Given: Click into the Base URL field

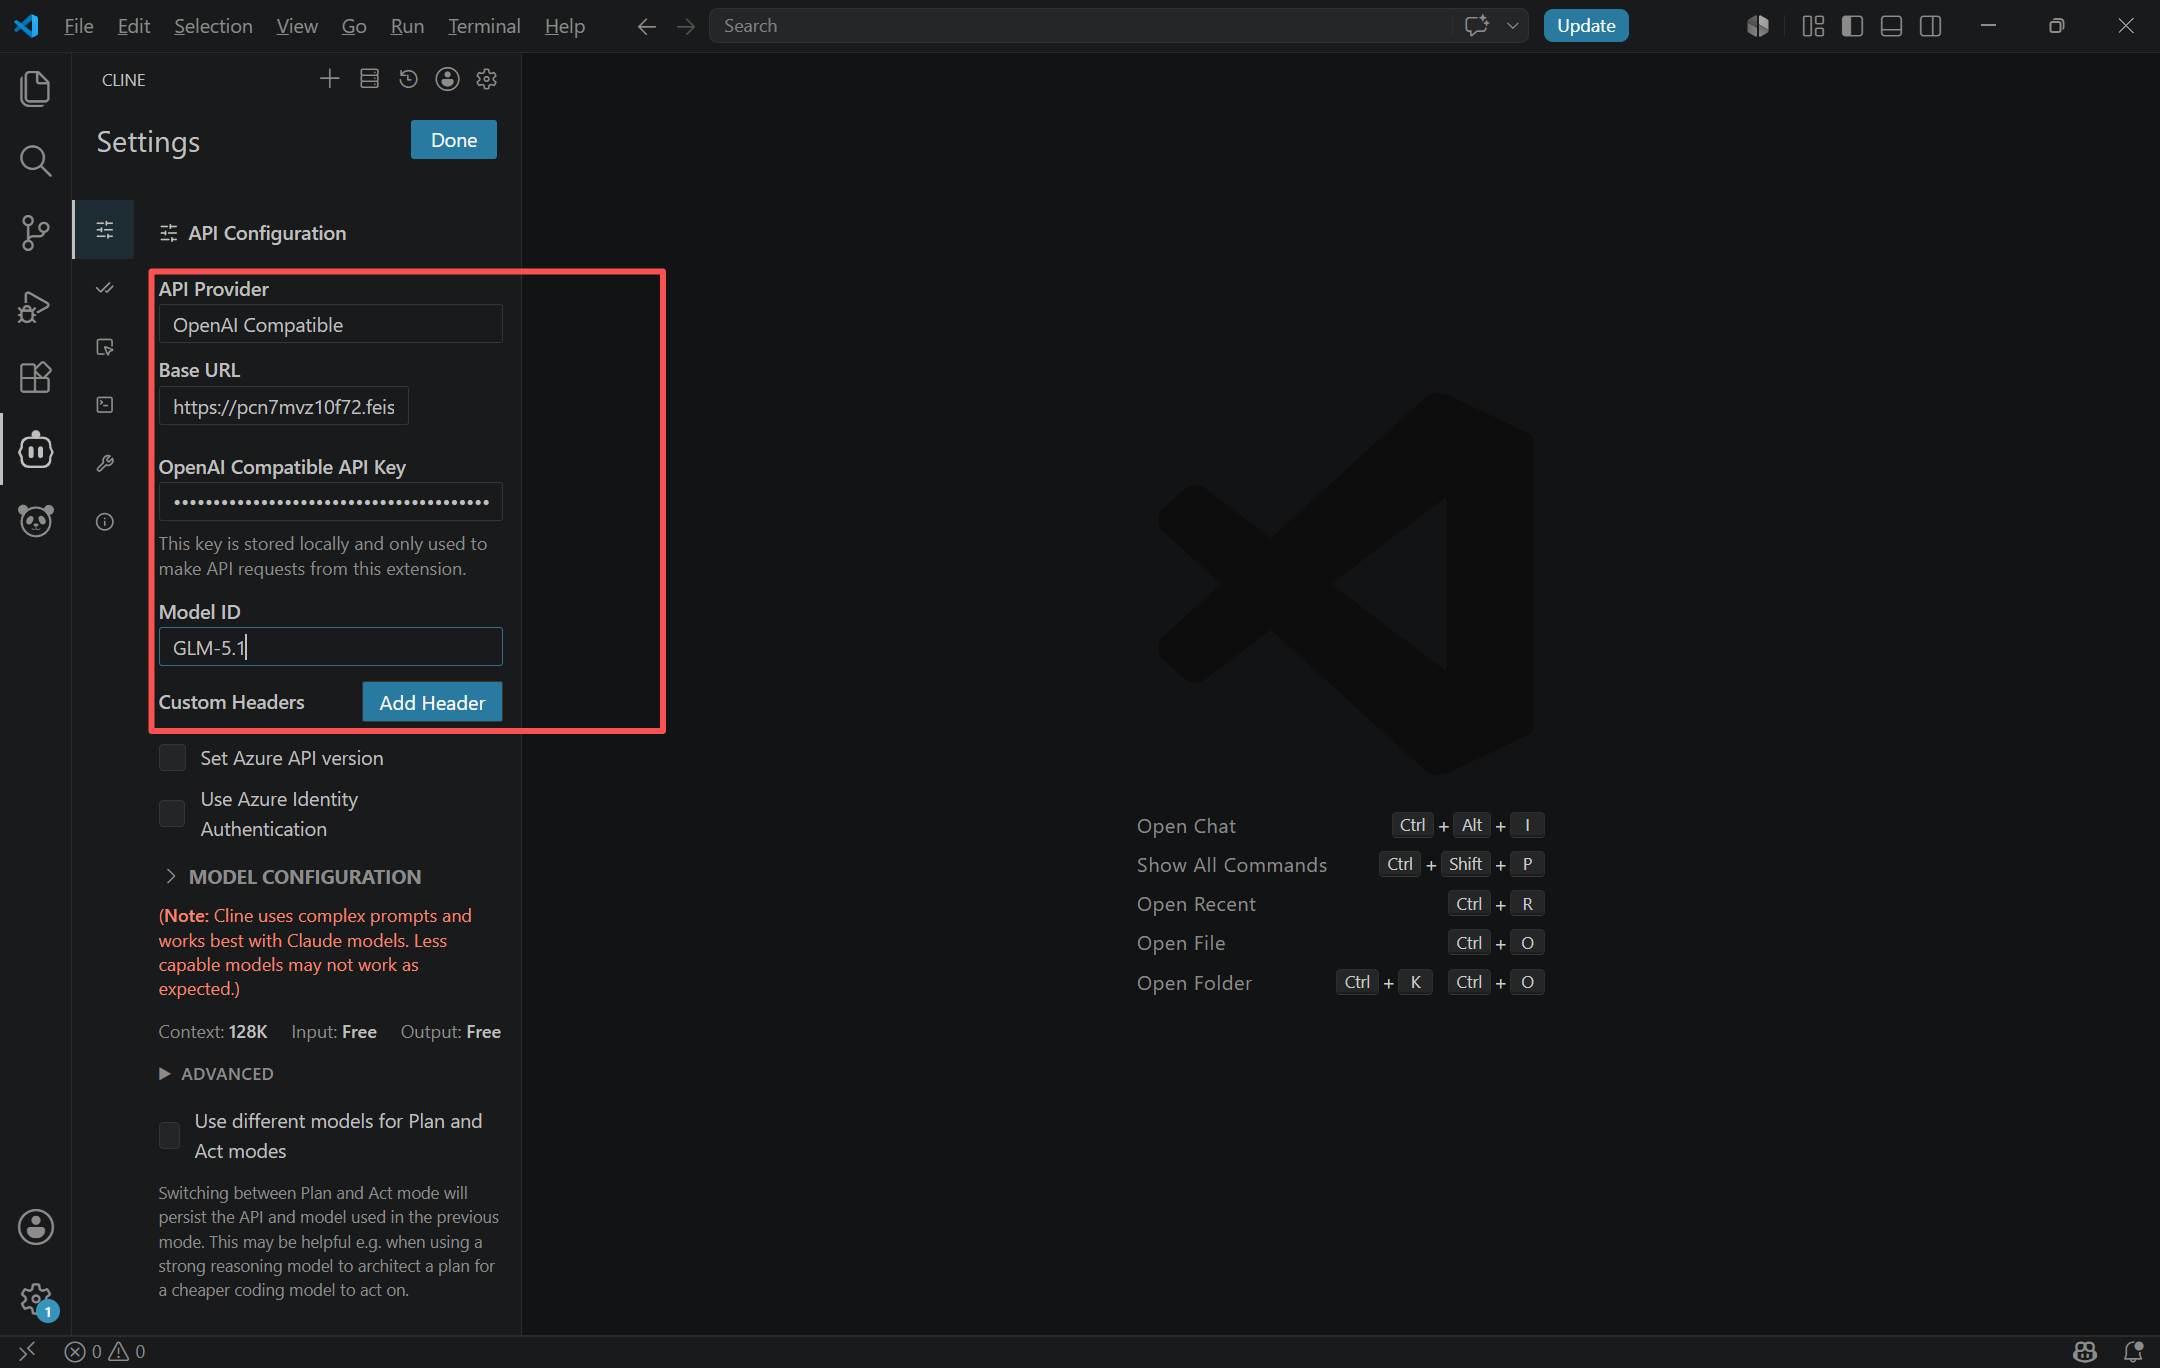Looking at the screenshot, I should click(x=283, y=406).
